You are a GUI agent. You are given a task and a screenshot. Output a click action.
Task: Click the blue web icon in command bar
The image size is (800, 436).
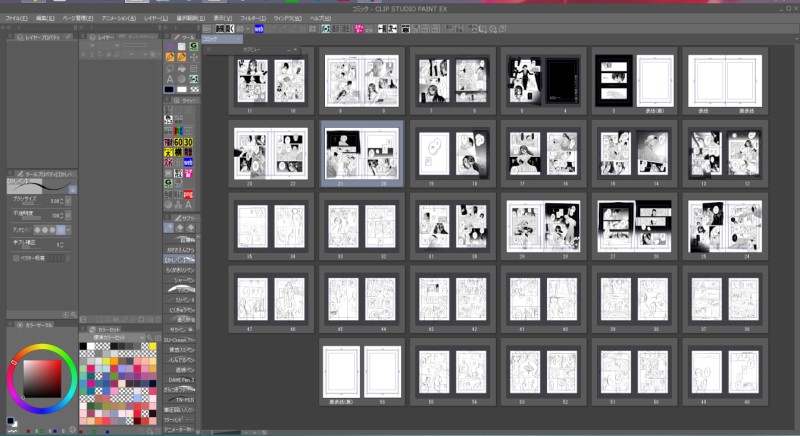(x=259, y=29)
